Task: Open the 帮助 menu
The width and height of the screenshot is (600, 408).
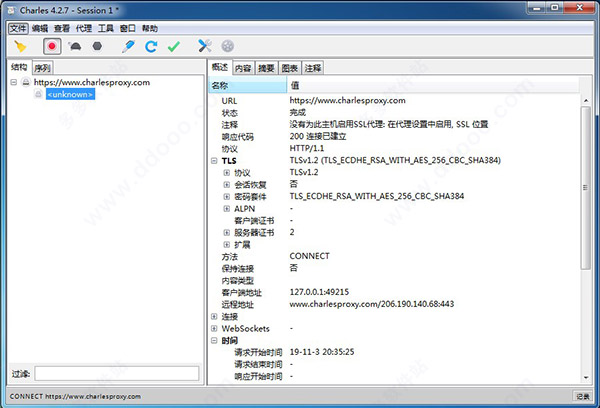Action: tap(150, 28)
